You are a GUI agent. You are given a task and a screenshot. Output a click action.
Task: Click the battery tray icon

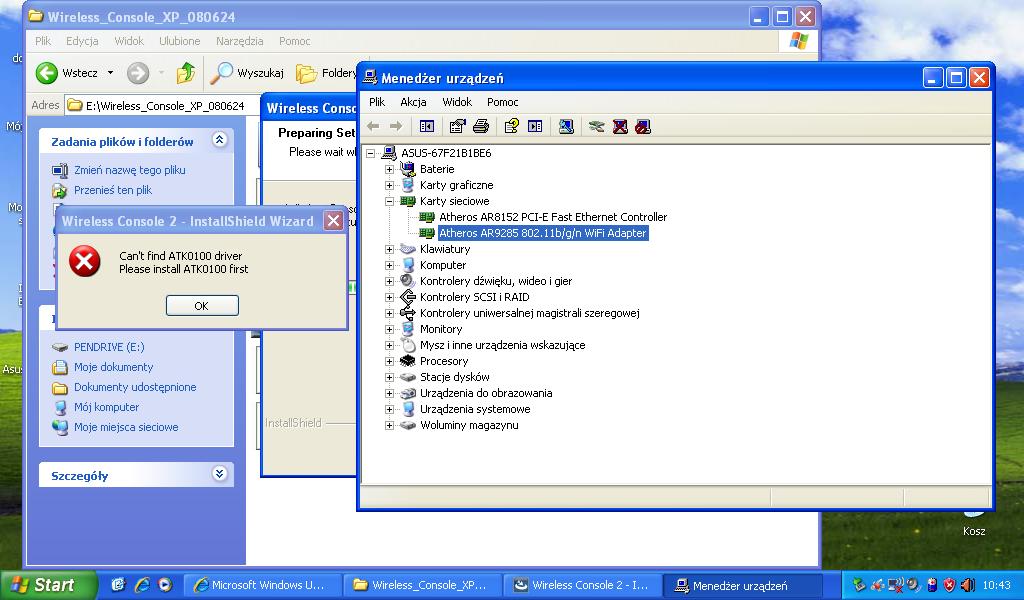point(933,586)
